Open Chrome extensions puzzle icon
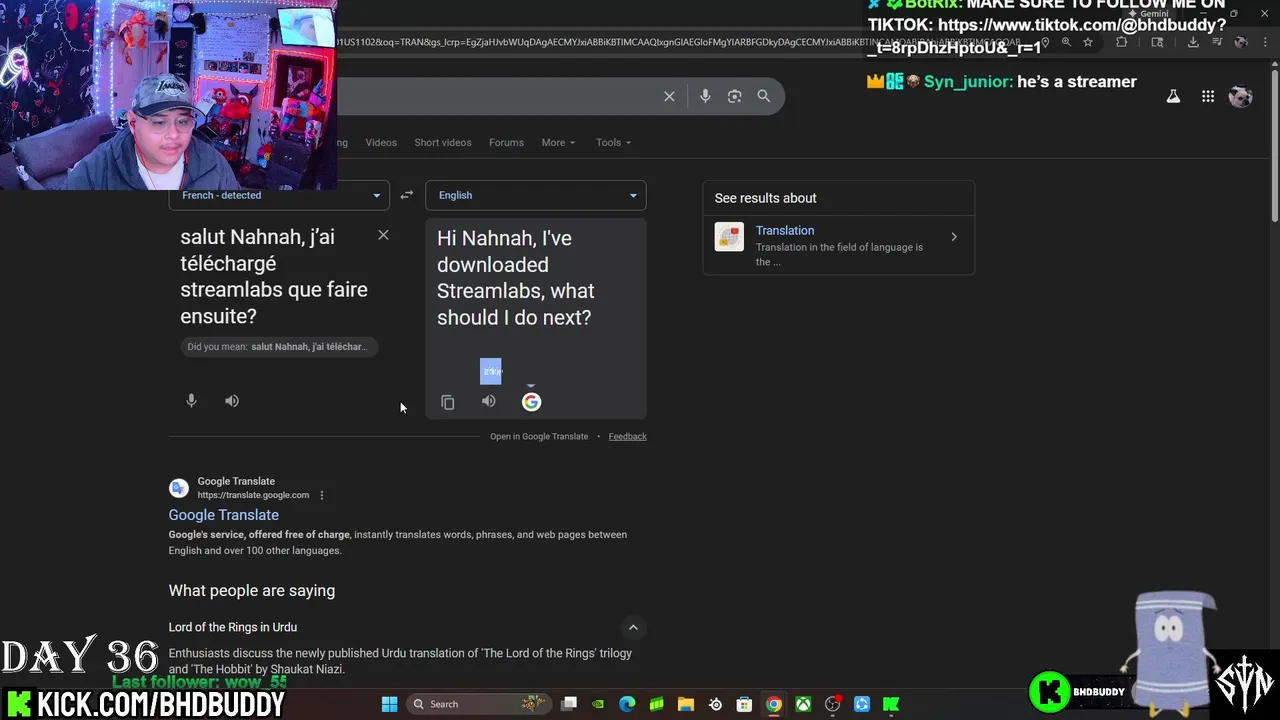1280x720 pixels. click(1121, 42)
